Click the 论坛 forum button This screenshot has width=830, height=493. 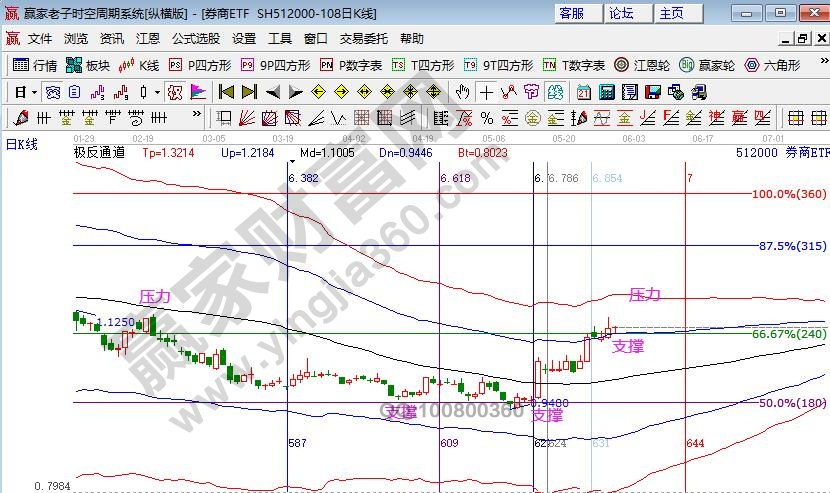point(622,13)
